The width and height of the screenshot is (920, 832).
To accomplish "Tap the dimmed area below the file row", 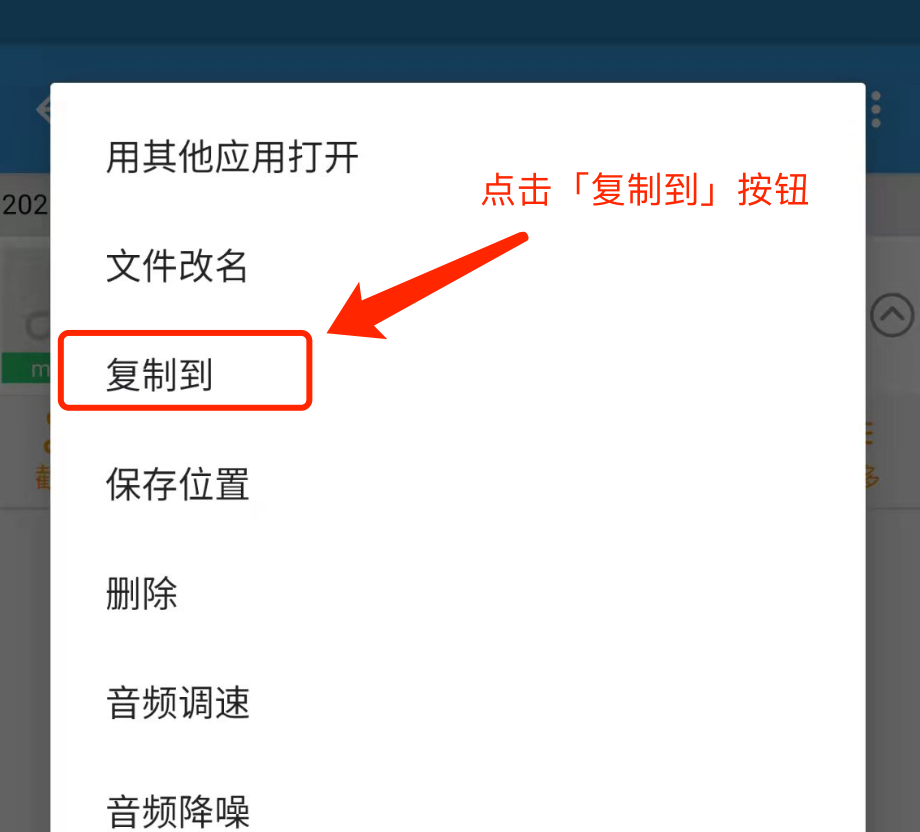I will tap(26, 669).
